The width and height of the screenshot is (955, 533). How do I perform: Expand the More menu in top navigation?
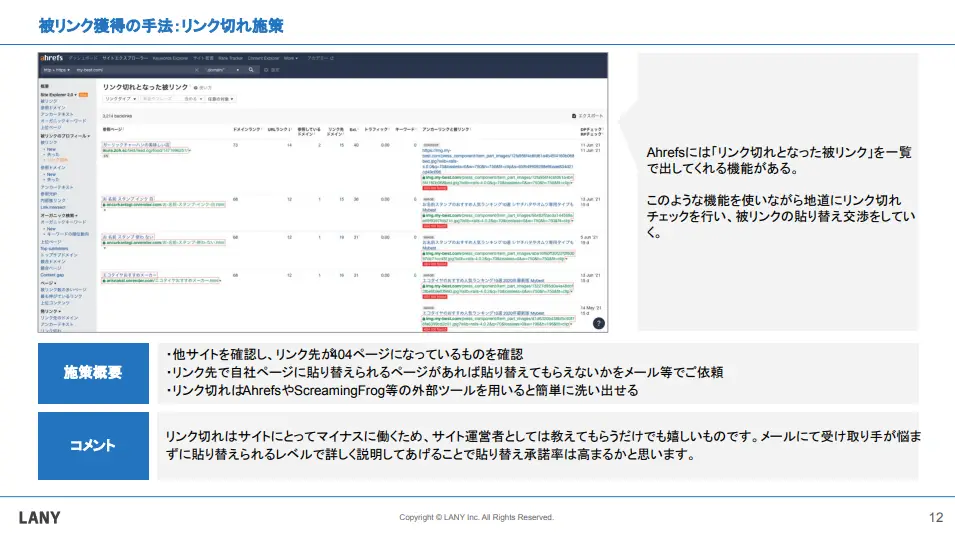tap(291, 58)
